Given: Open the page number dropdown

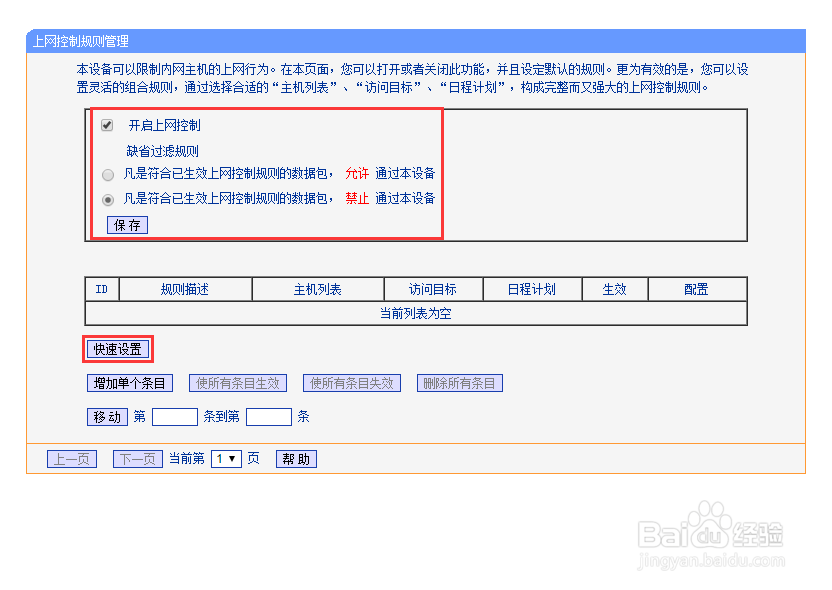Looking at the screenshot, I should click(227, 458).
